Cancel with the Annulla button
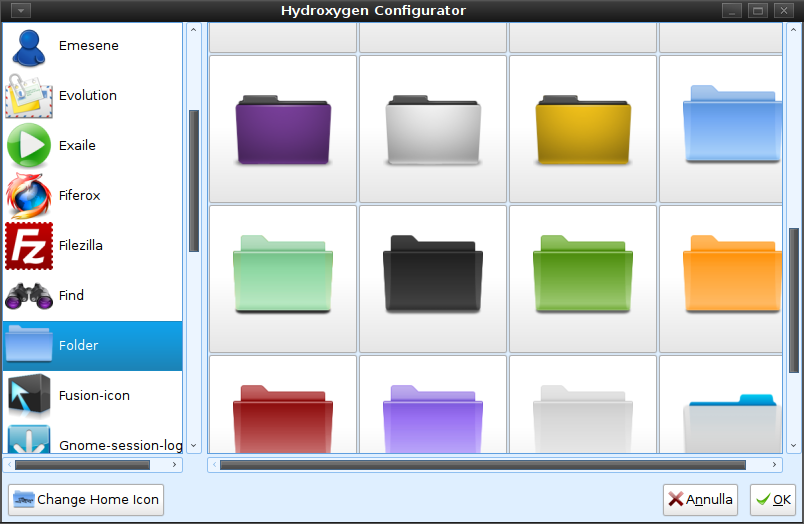Screen dimensions: 804x524 coord(700,499)
